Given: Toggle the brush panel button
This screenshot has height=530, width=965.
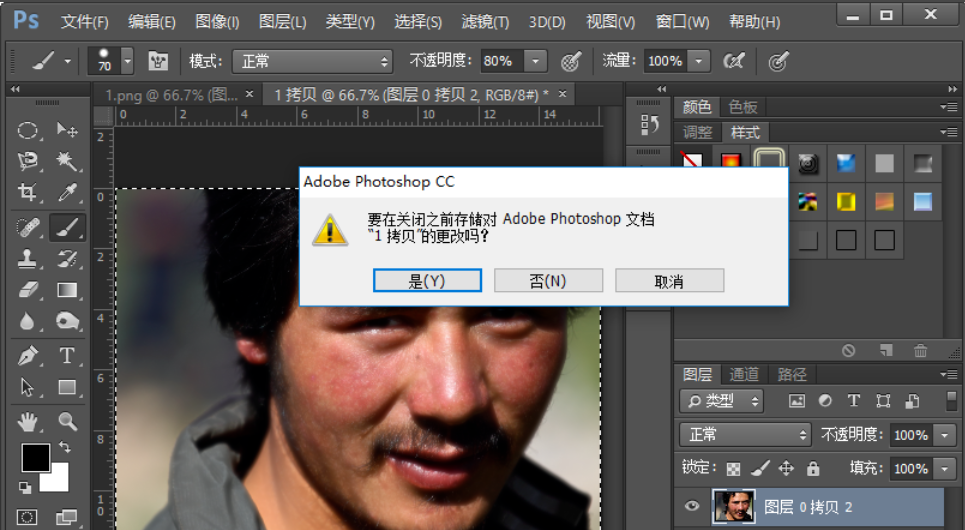Looking at the screenshot, I should click(158, 61).
